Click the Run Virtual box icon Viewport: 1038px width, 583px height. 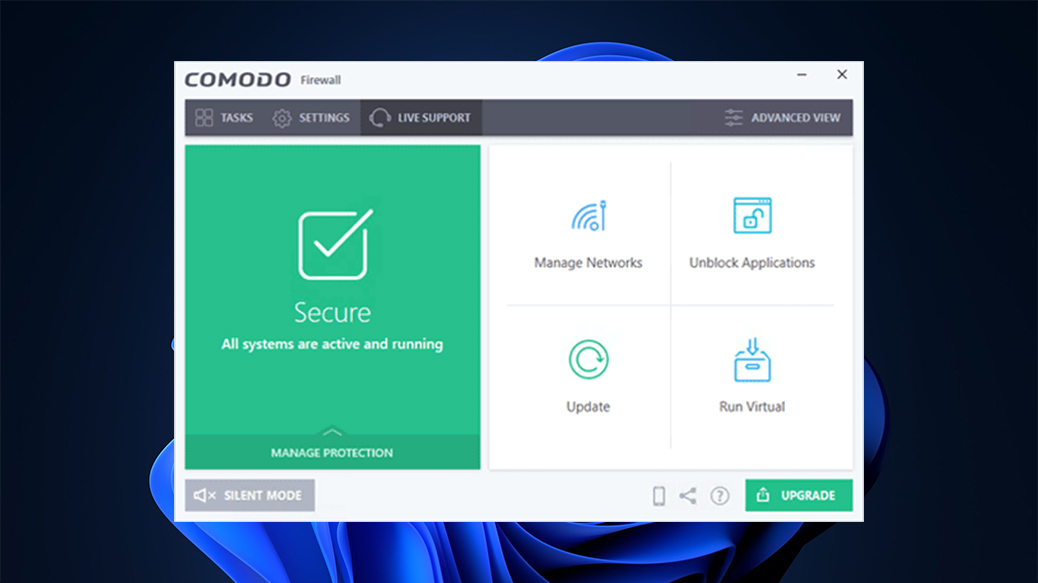tap(752, 360)
